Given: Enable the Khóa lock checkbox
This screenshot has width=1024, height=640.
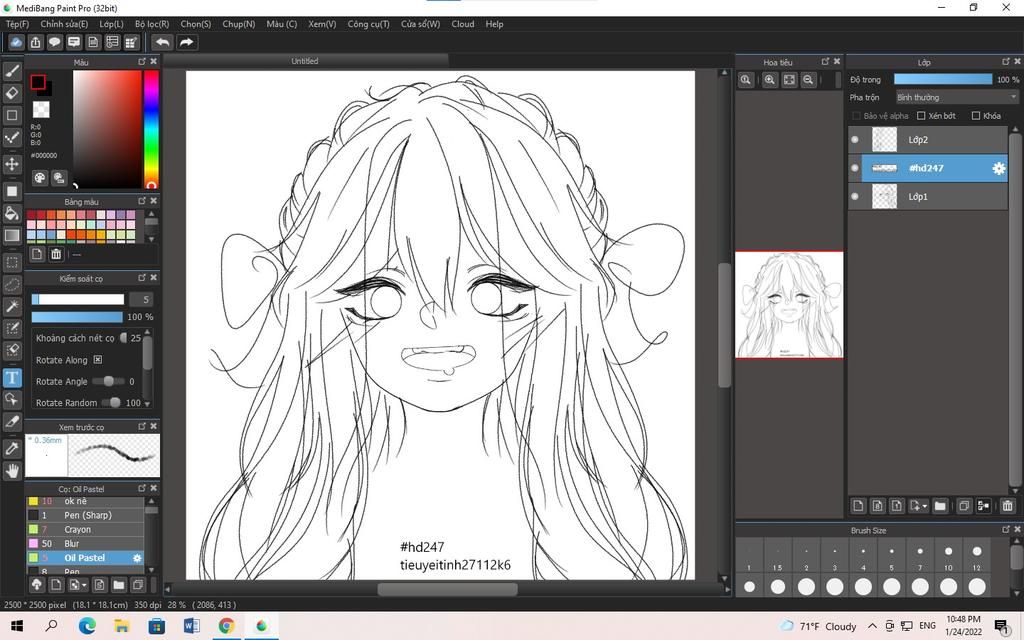Looking at the screenshot, I should click(x=976, y=116).
